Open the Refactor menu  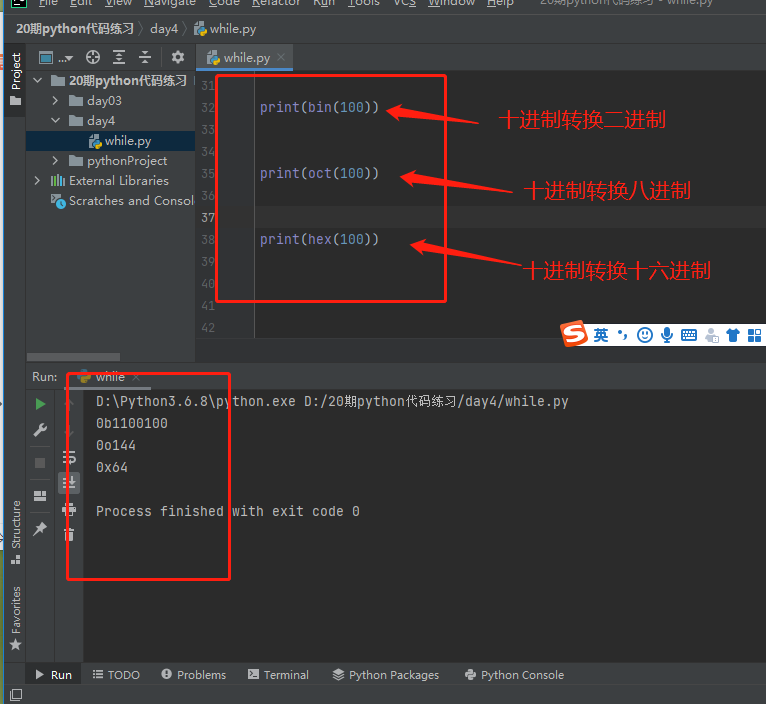(276, 3)
